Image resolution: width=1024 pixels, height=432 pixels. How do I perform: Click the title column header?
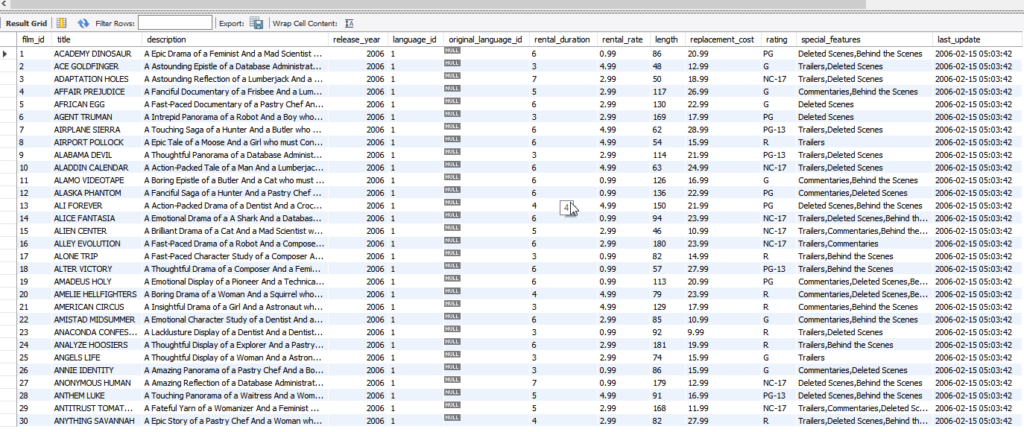pos(97,40)
